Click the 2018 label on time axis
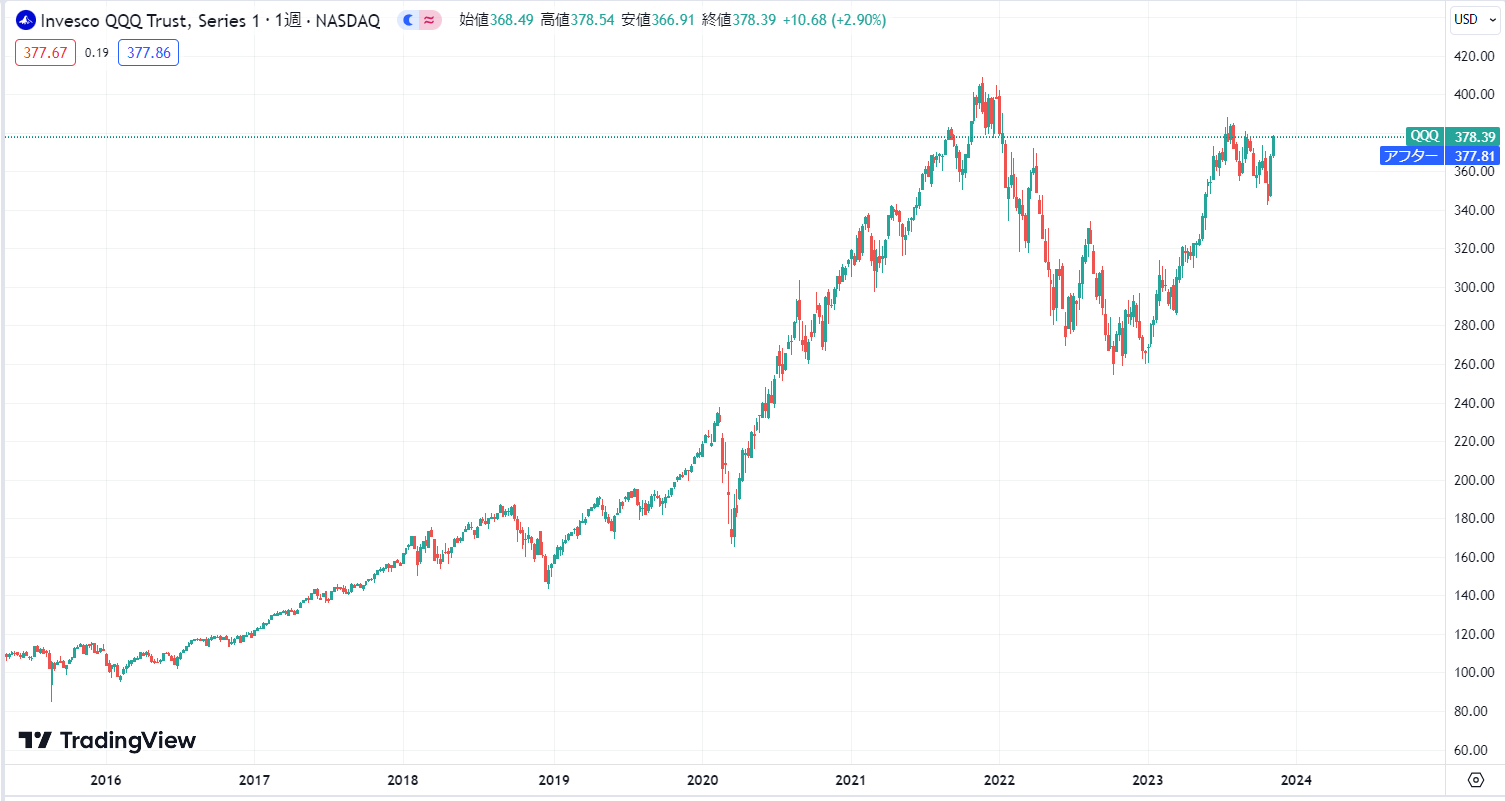1505x801 pixels. (403, 780)
